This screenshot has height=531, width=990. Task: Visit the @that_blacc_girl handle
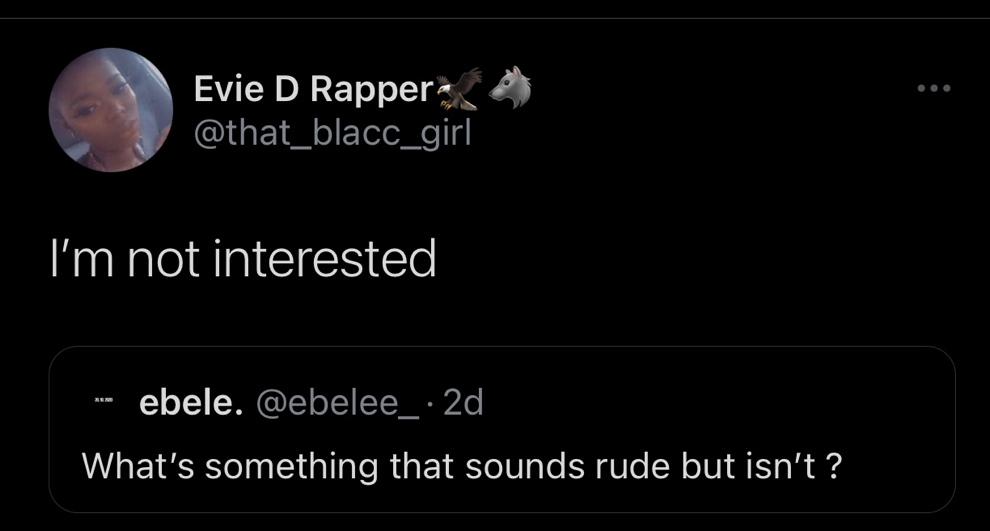331,132
